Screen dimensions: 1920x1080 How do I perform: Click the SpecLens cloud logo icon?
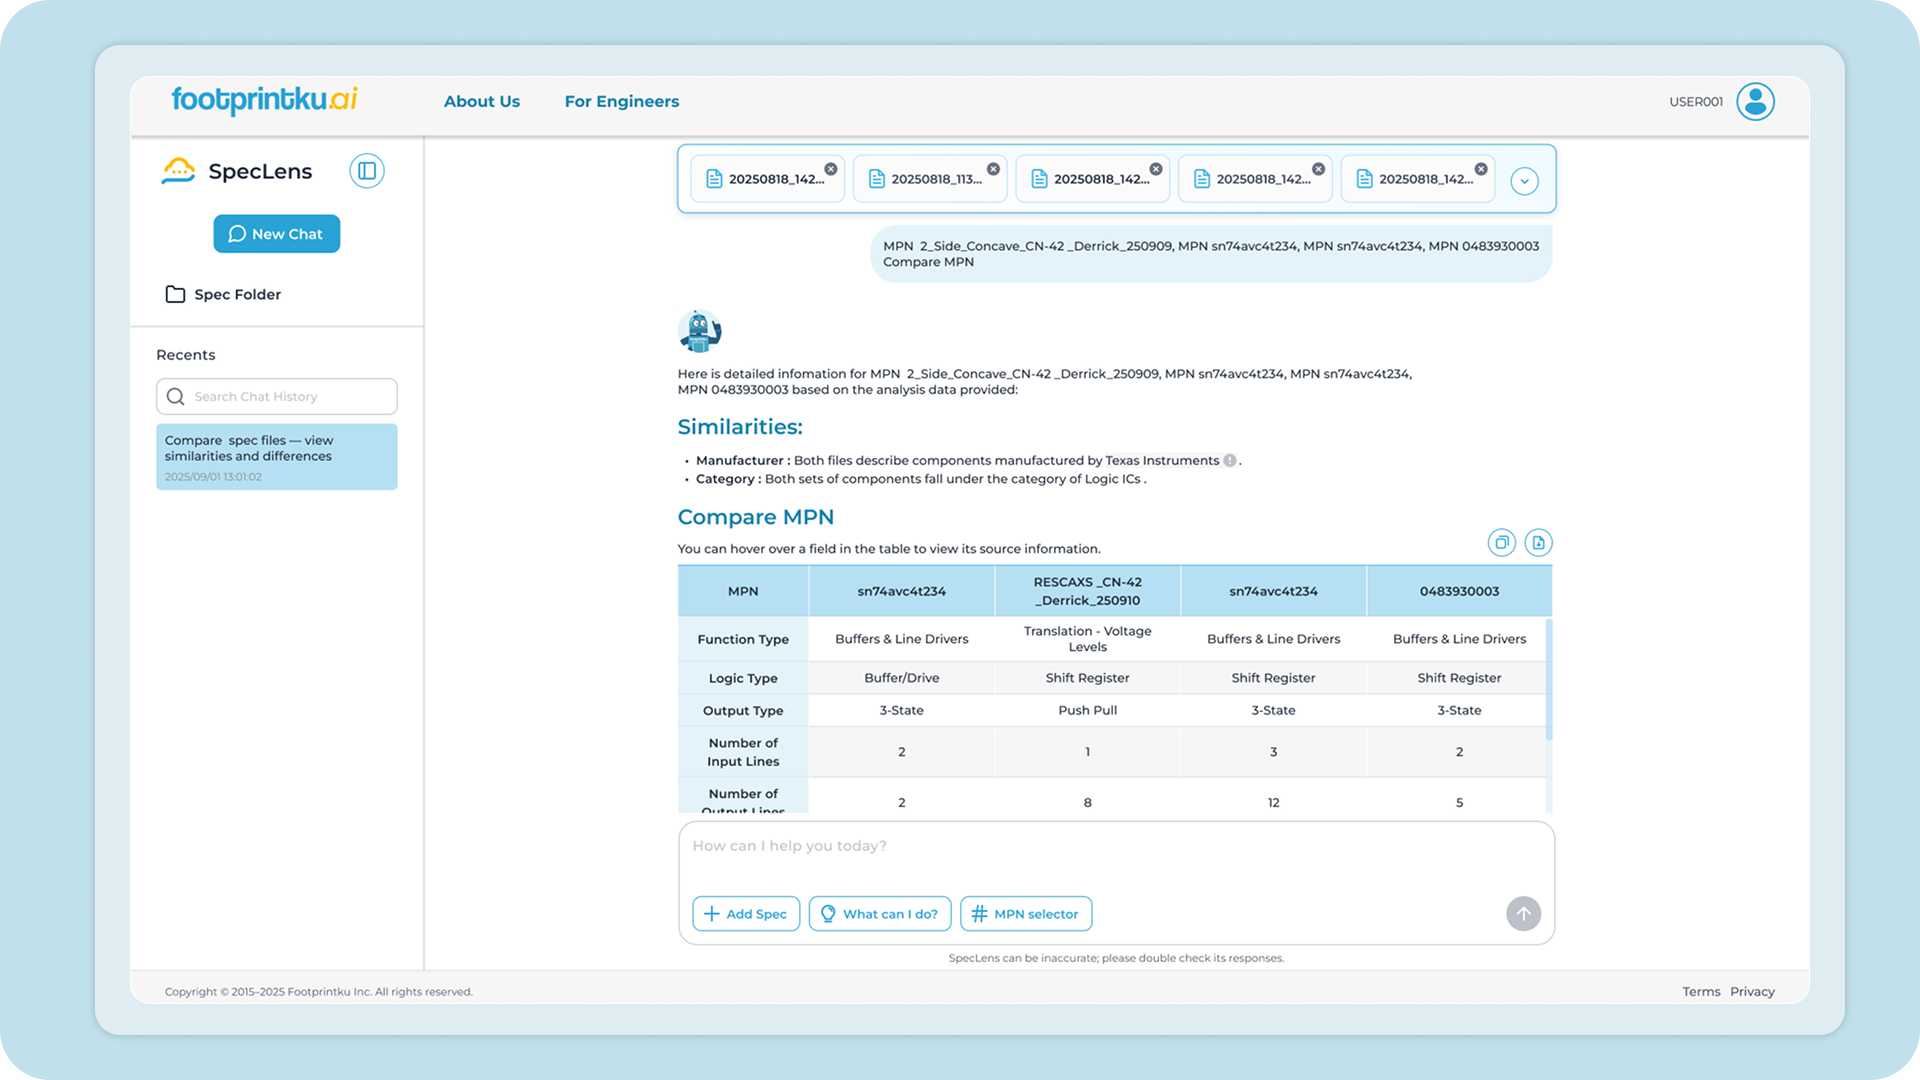178,171
